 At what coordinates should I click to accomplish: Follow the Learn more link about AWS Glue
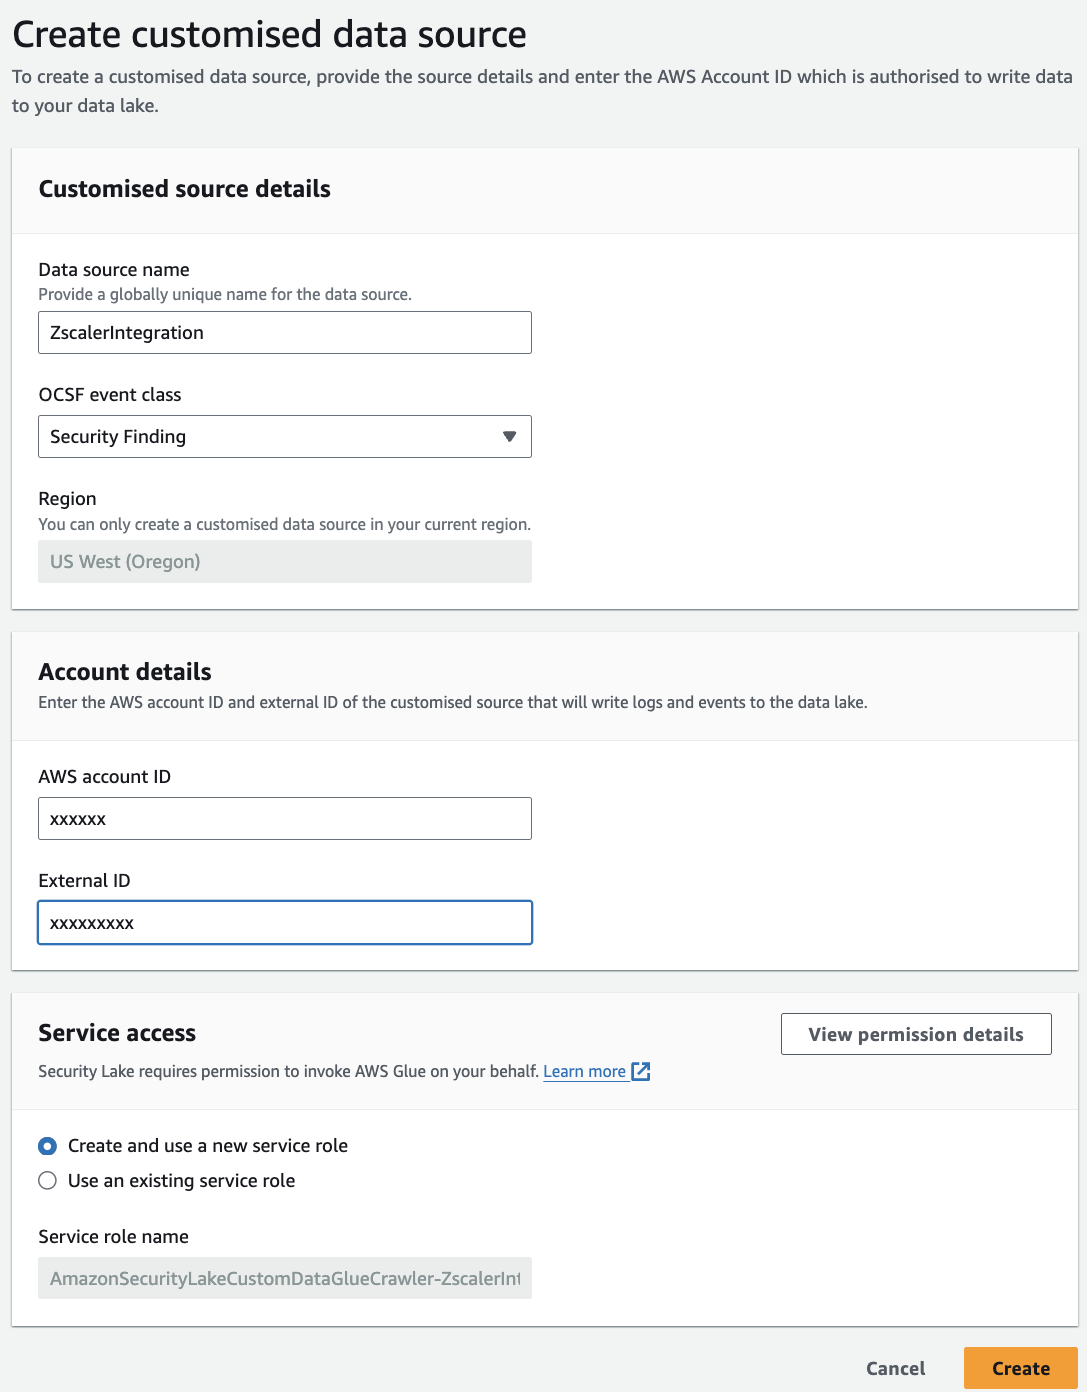tap(585, 1071)
